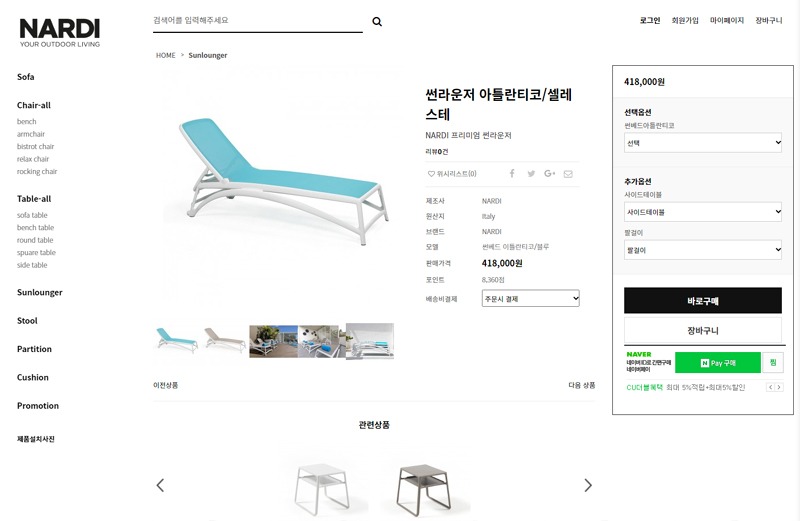Advance the CU promotion banner forward
Image resolution: width=800 pixels, height=521 pixels.
(x=779, y=387)
